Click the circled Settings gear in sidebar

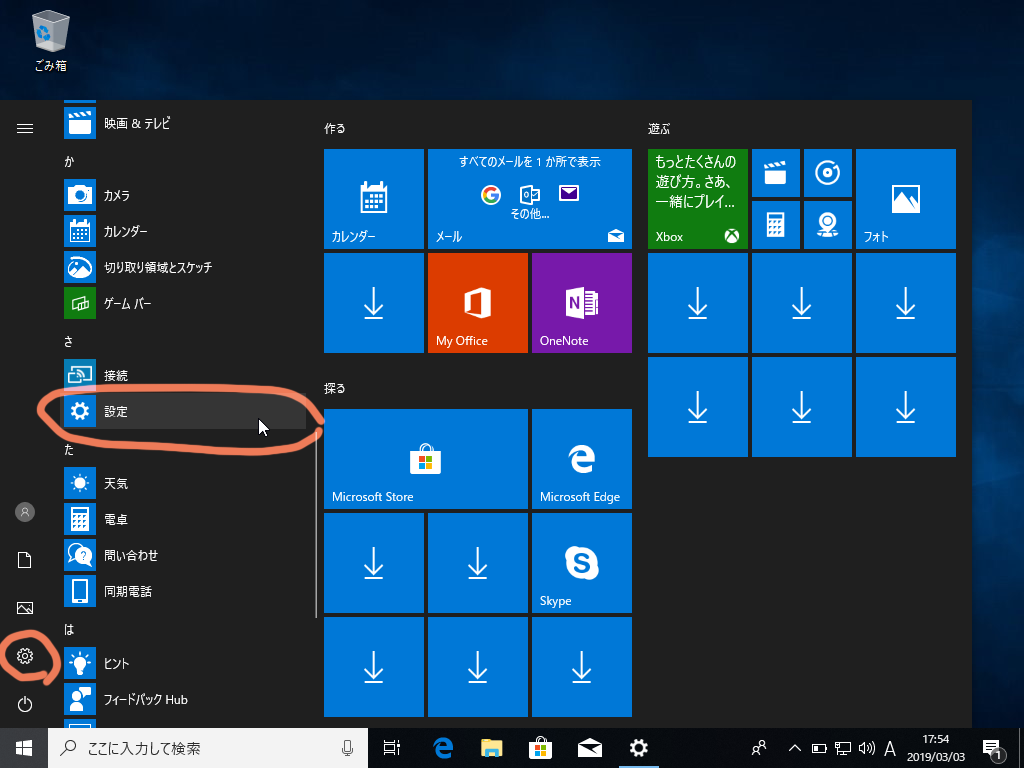pos(25,656)
